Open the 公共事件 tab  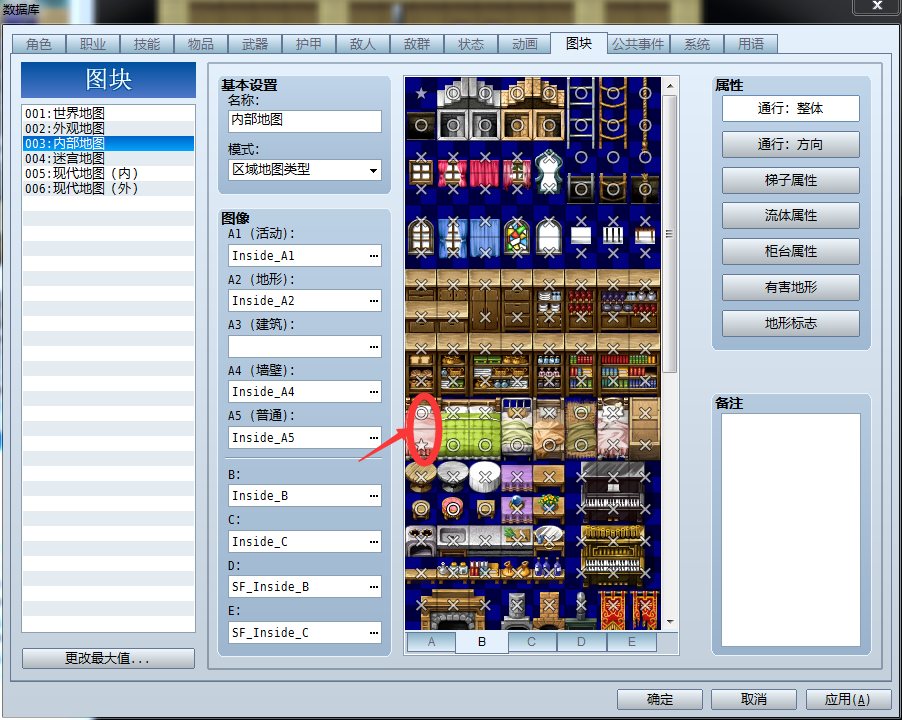coord(638,44)
